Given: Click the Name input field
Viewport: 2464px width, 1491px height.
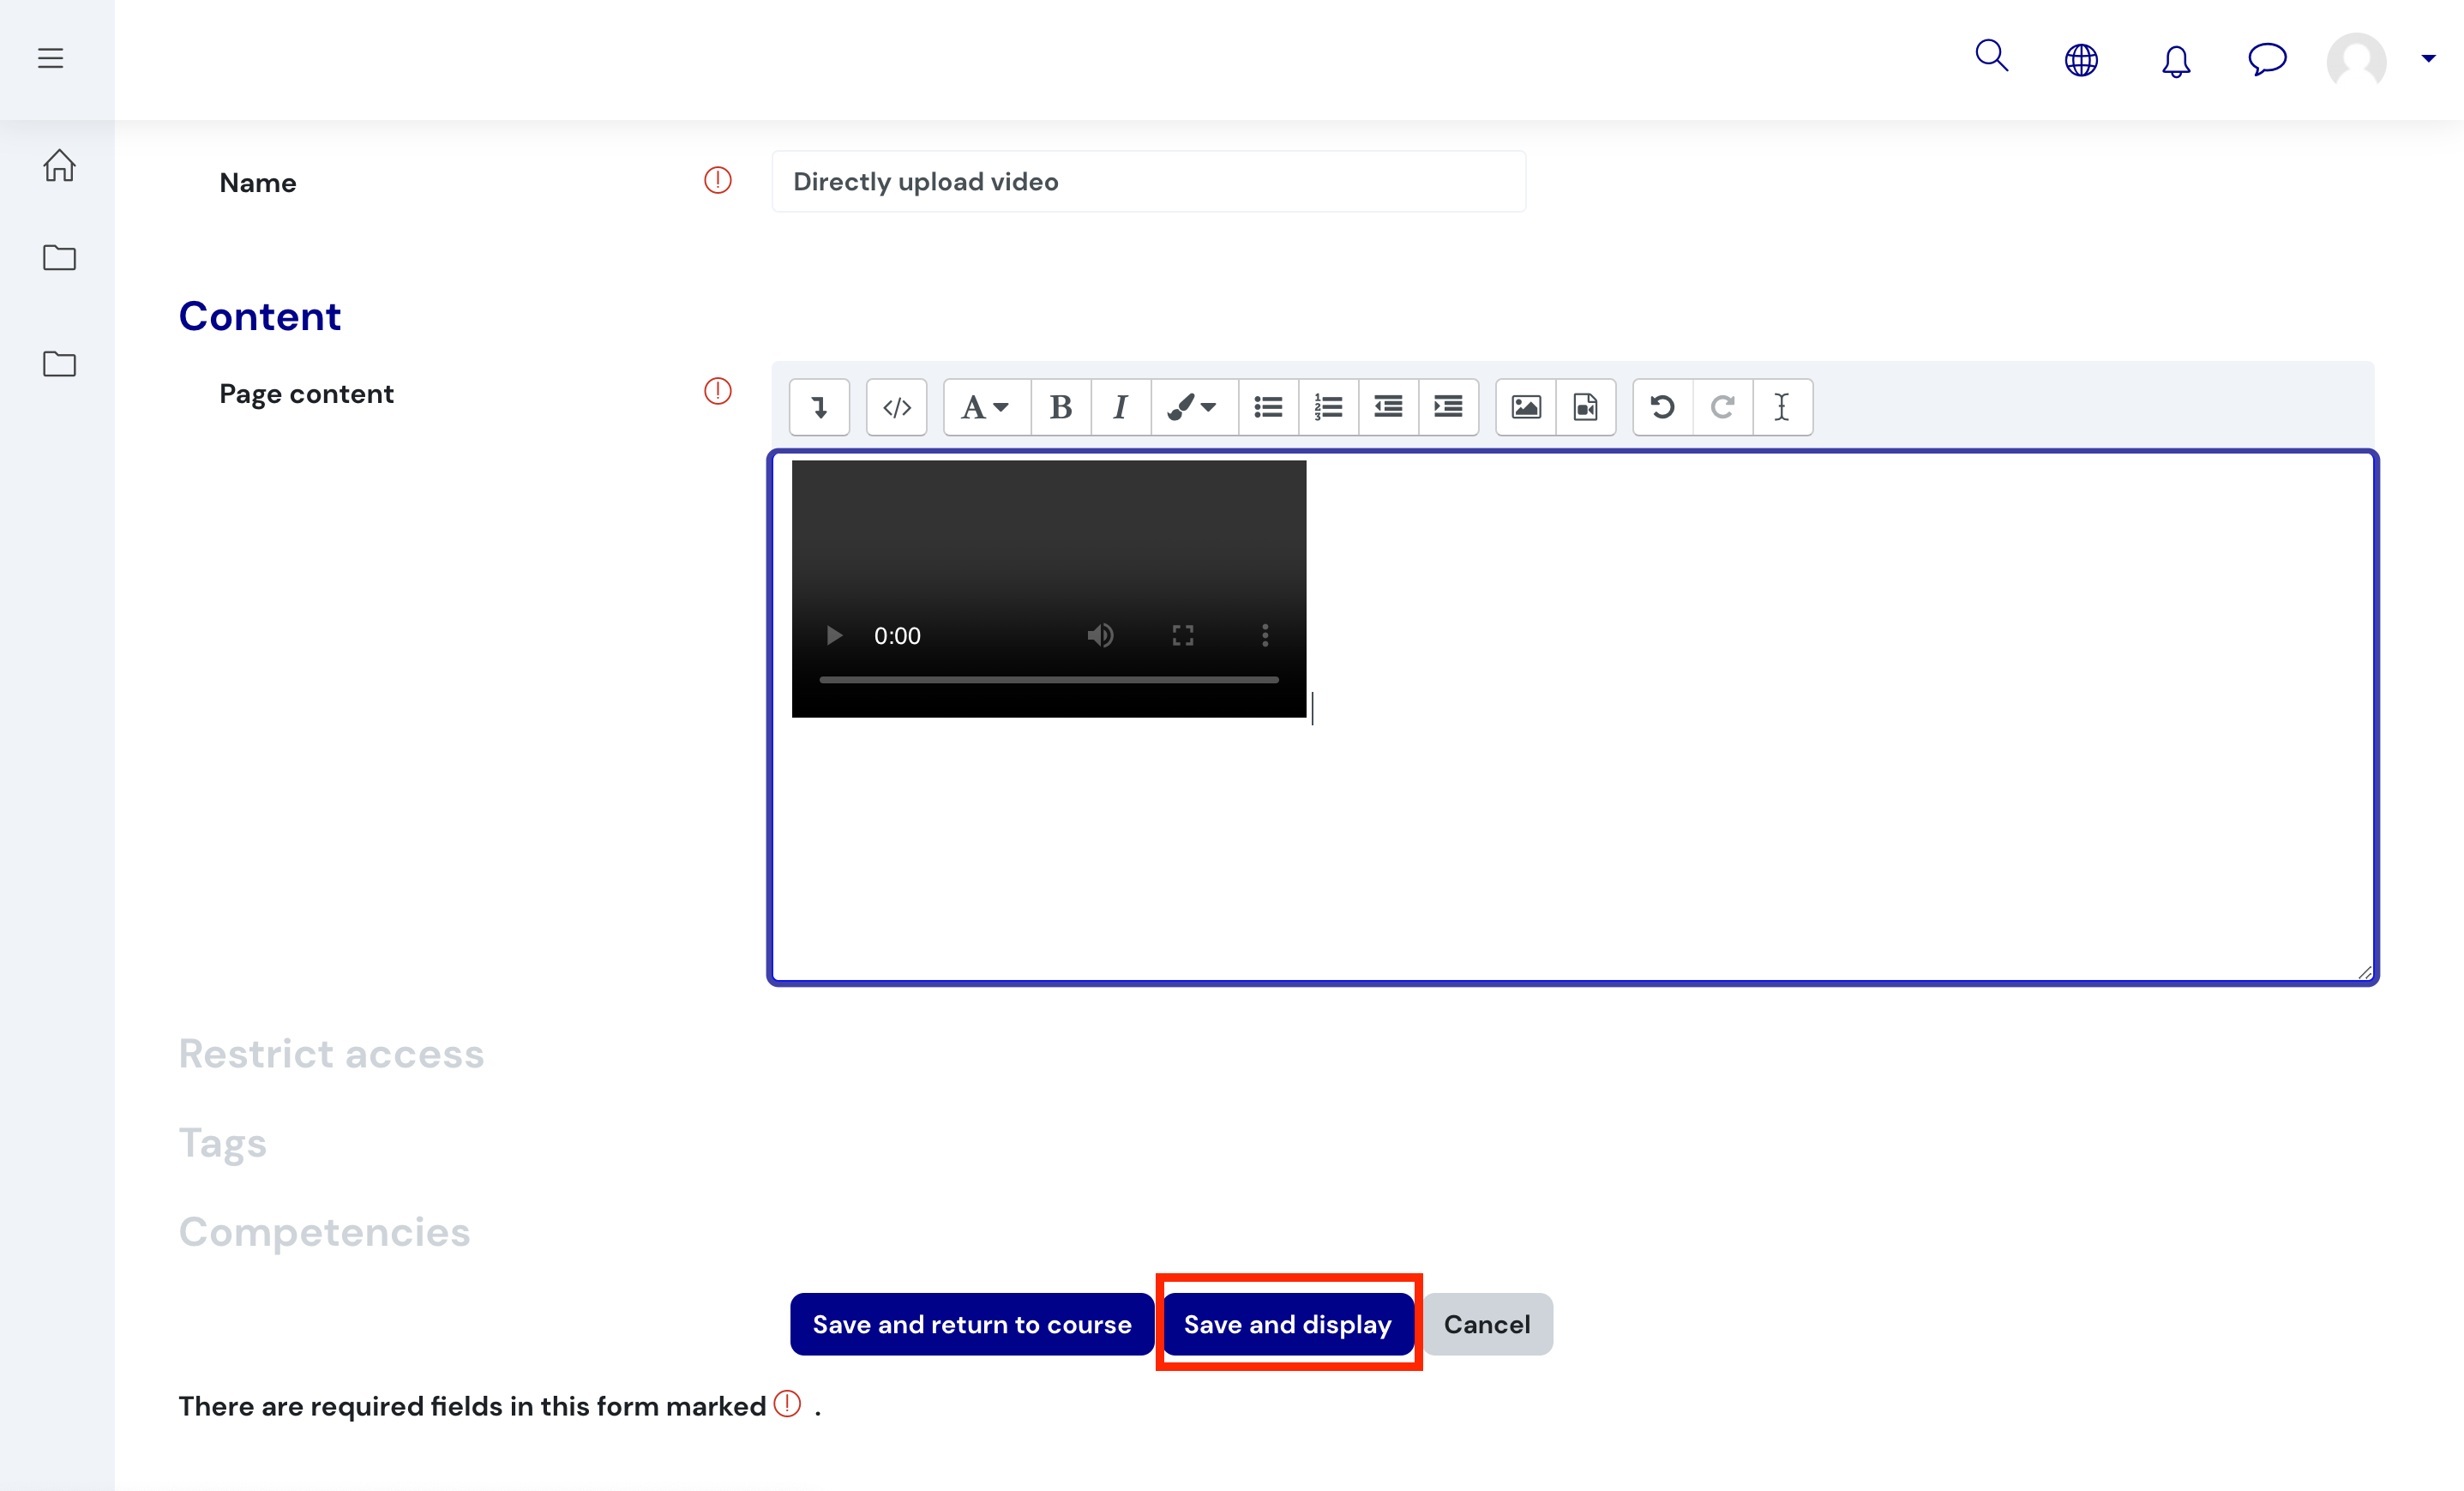Looking at the screenshot, I should [1148, 181].
